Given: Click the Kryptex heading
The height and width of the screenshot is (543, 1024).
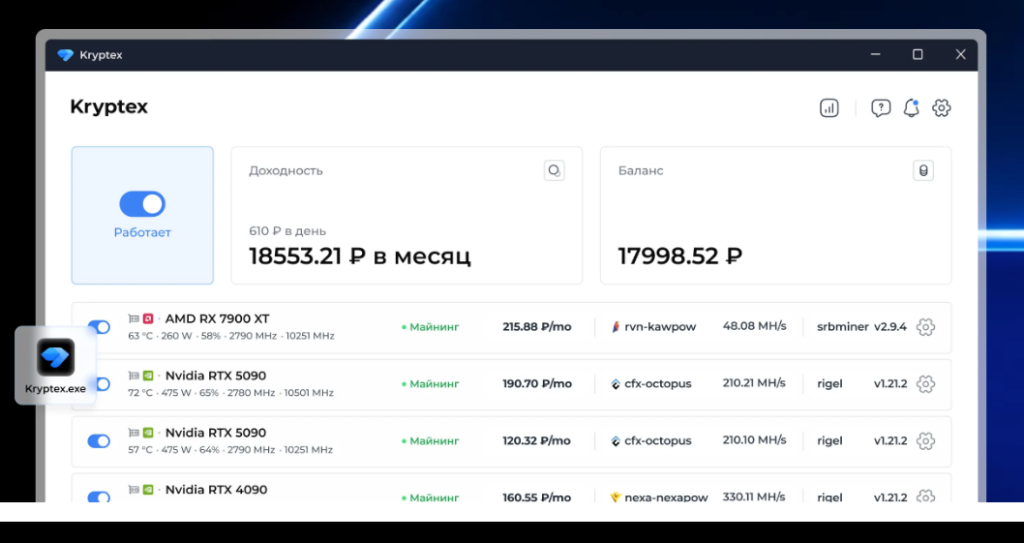Looking at the screenshot, I should (x=109, y=107).
